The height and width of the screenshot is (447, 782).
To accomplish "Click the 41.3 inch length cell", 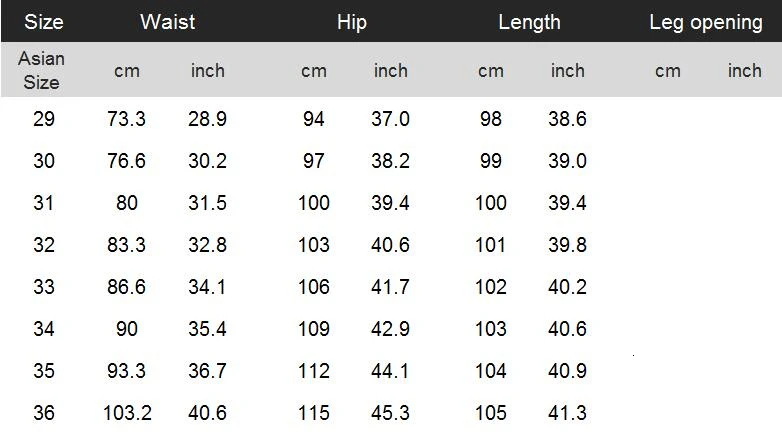I will (x=567, y=413).
